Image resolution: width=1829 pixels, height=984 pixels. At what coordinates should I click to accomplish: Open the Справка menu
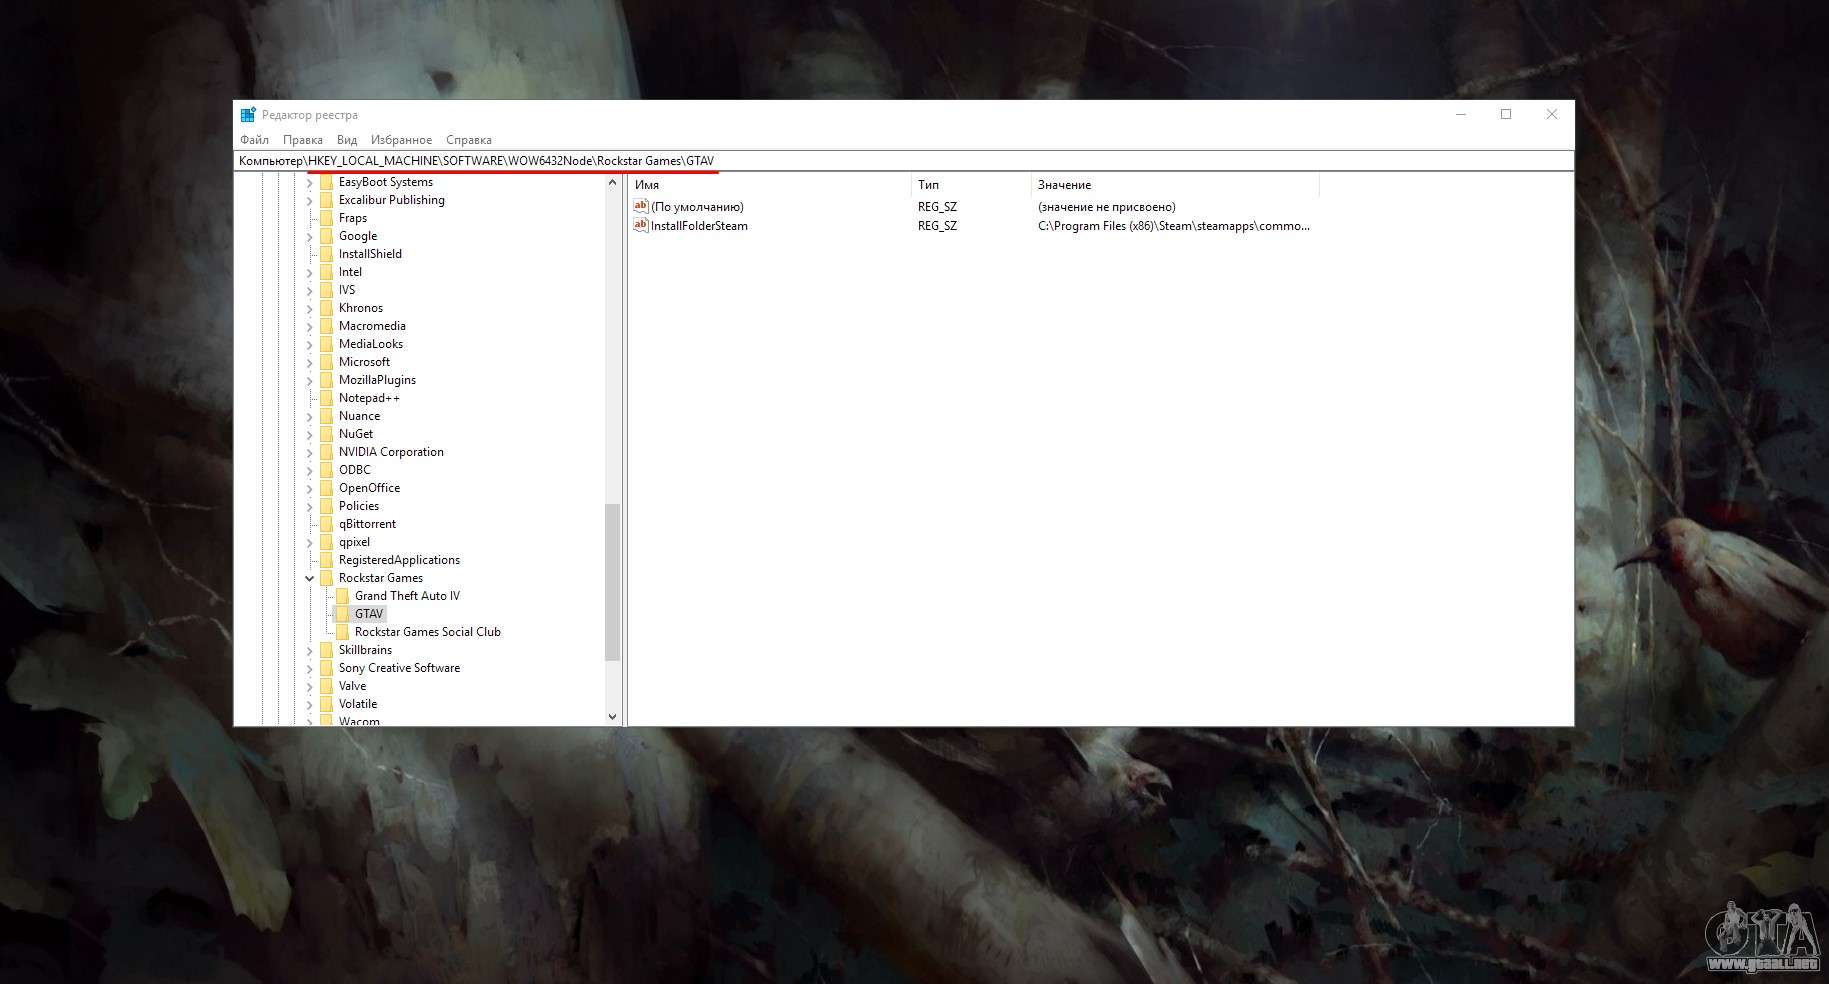[x=469, y=140]
